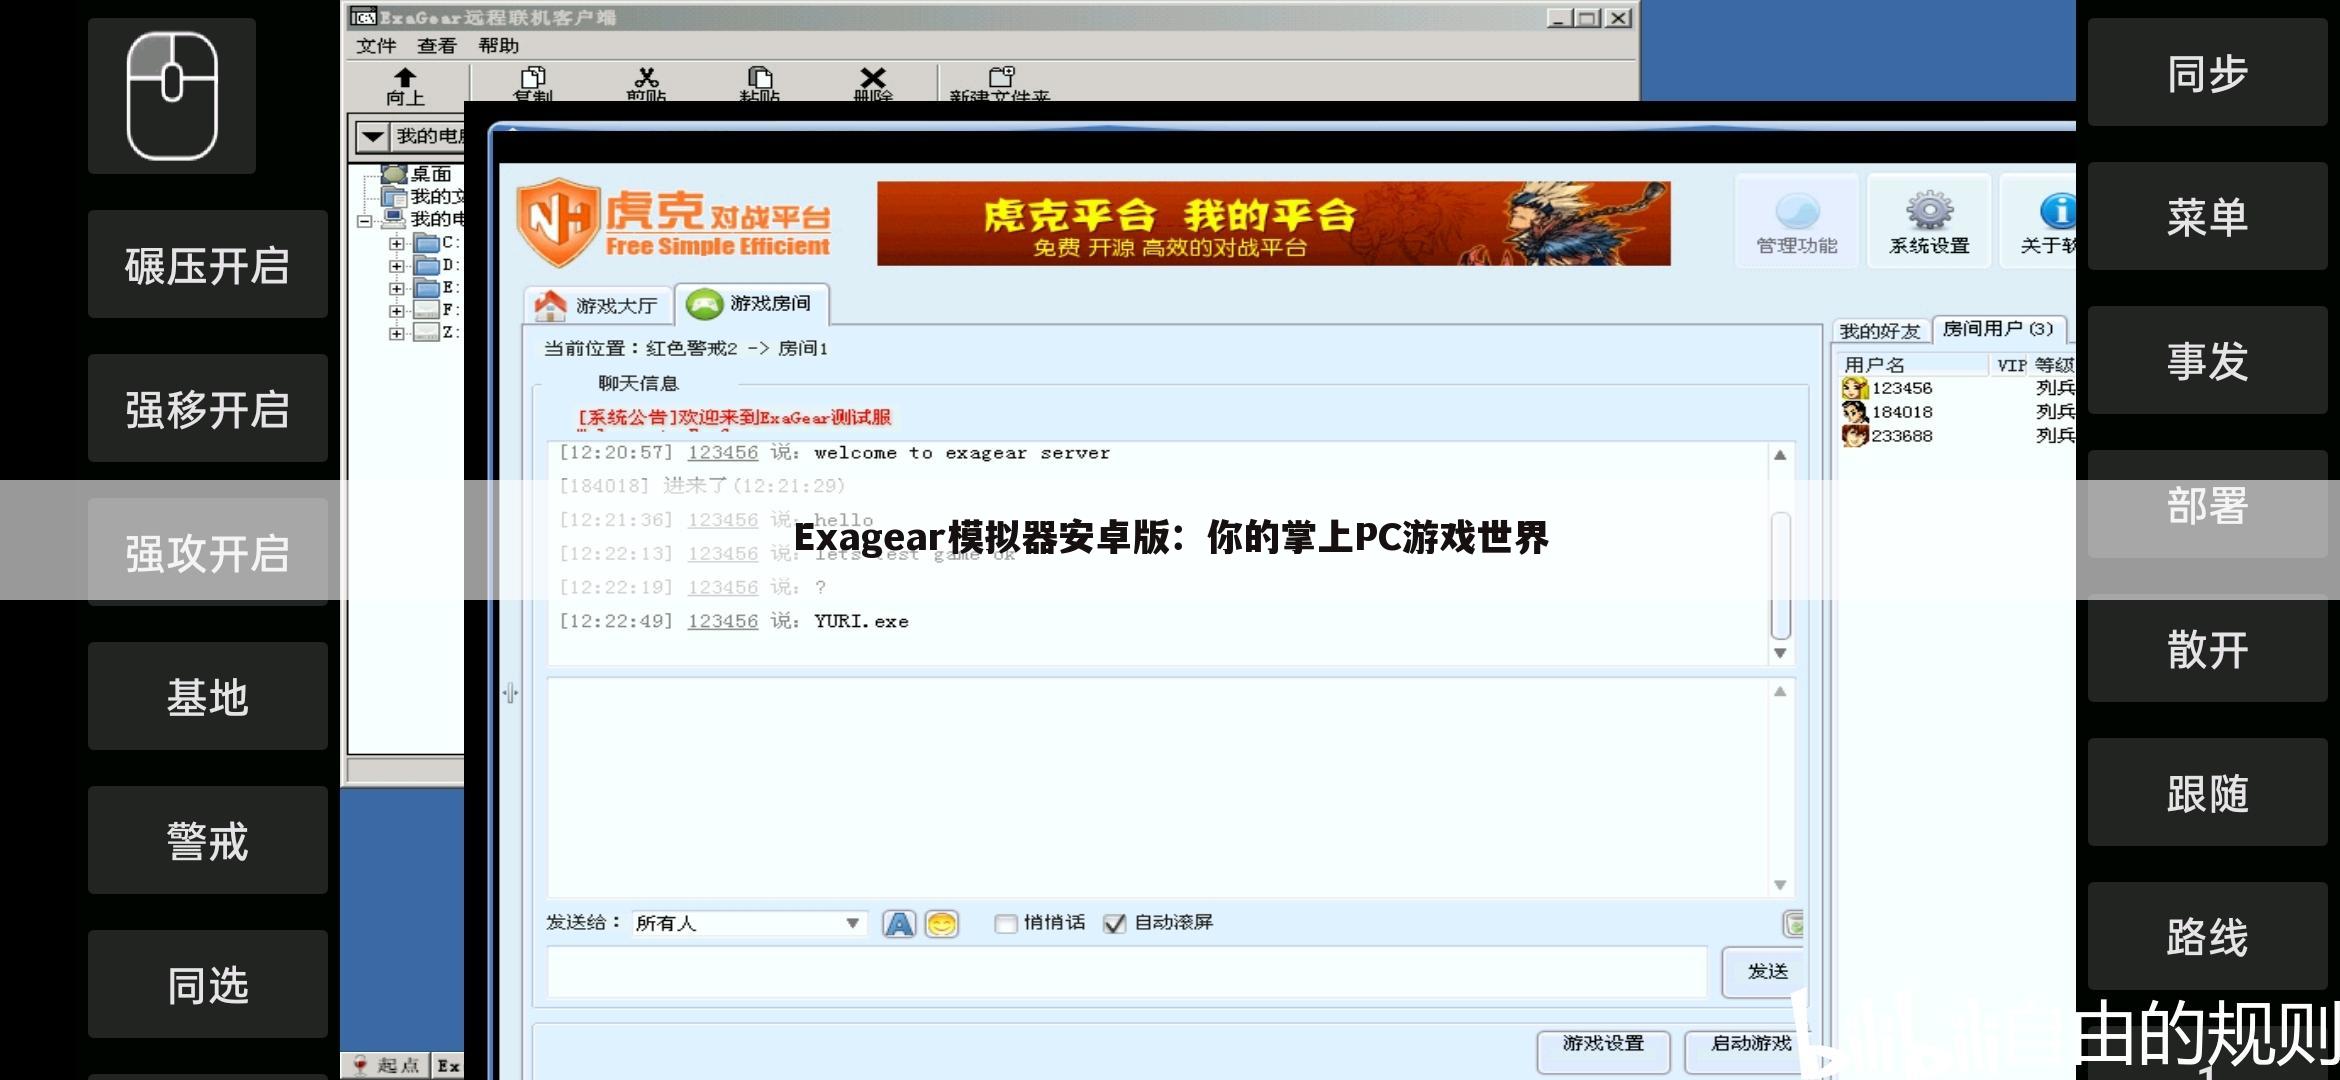Tap the 警戒 overlay button
This screenshot has width=2340, height=1080.
208,840
